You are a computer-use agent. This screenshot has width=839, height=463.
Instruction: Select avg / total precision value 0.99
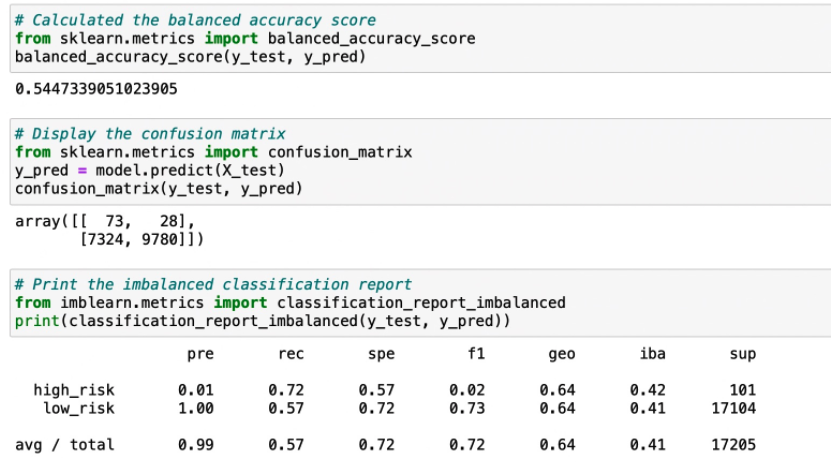[196, 445]
